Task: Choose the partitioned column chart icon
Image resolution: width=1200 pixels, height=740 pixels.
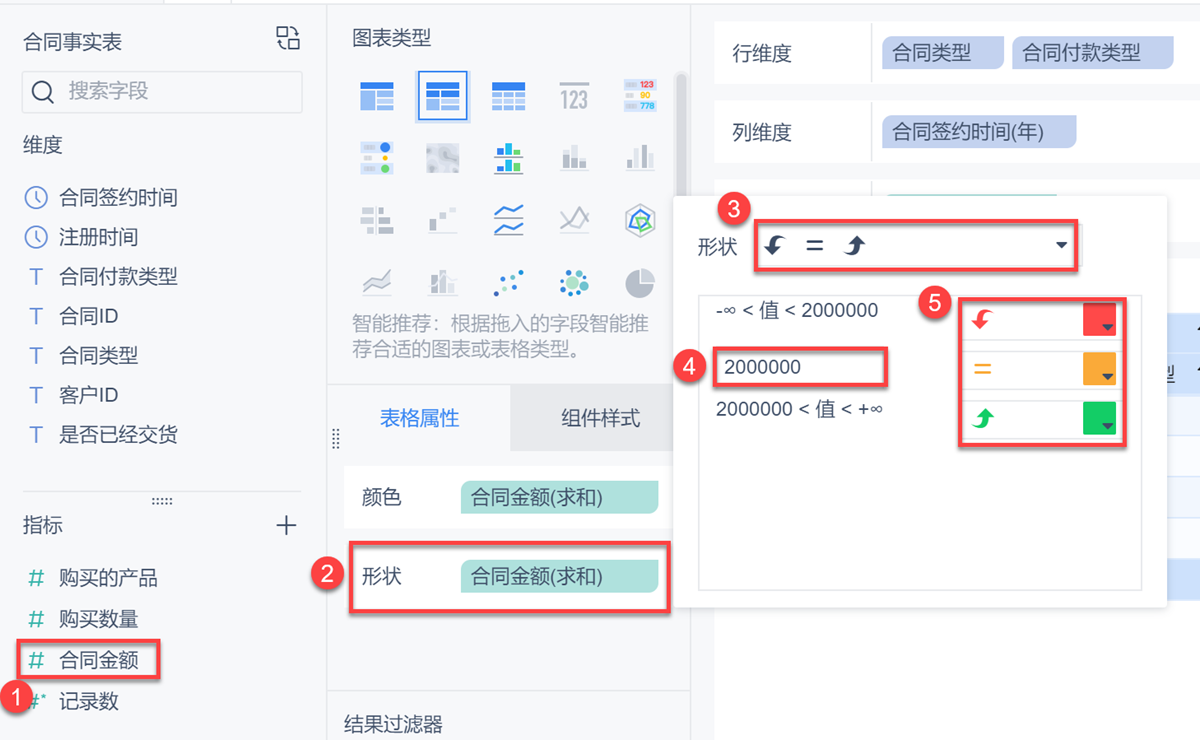Action: pos(509,157)
